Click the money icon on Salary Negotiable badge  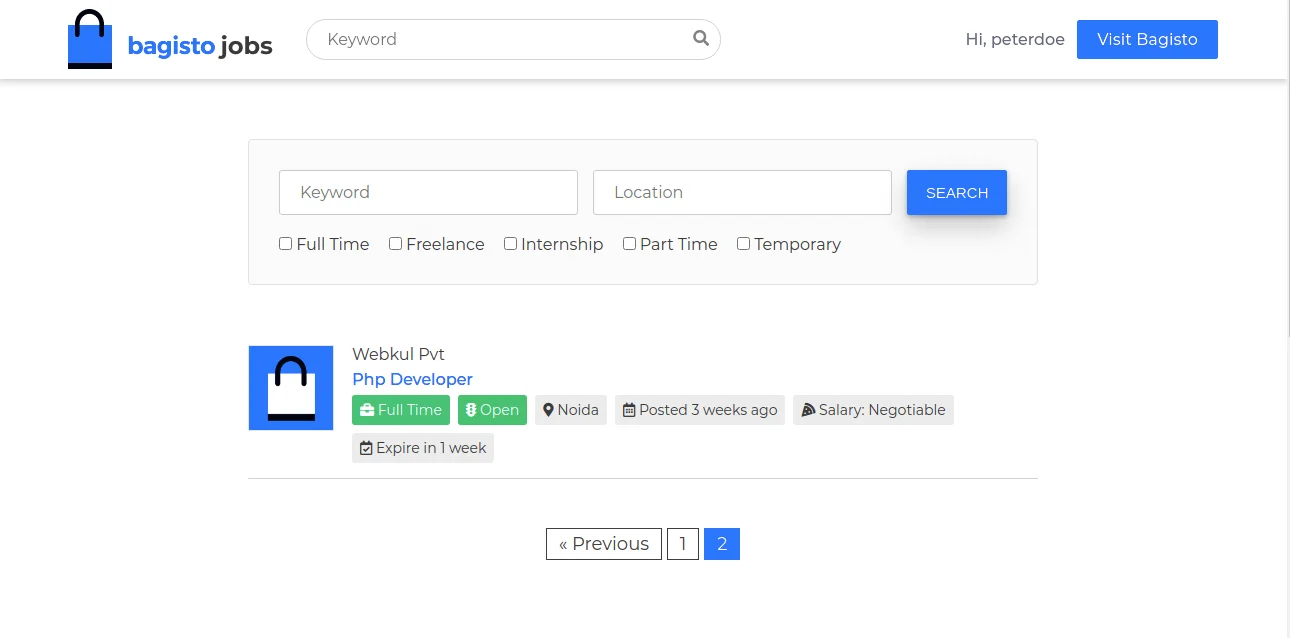click(x=807, y=409)
